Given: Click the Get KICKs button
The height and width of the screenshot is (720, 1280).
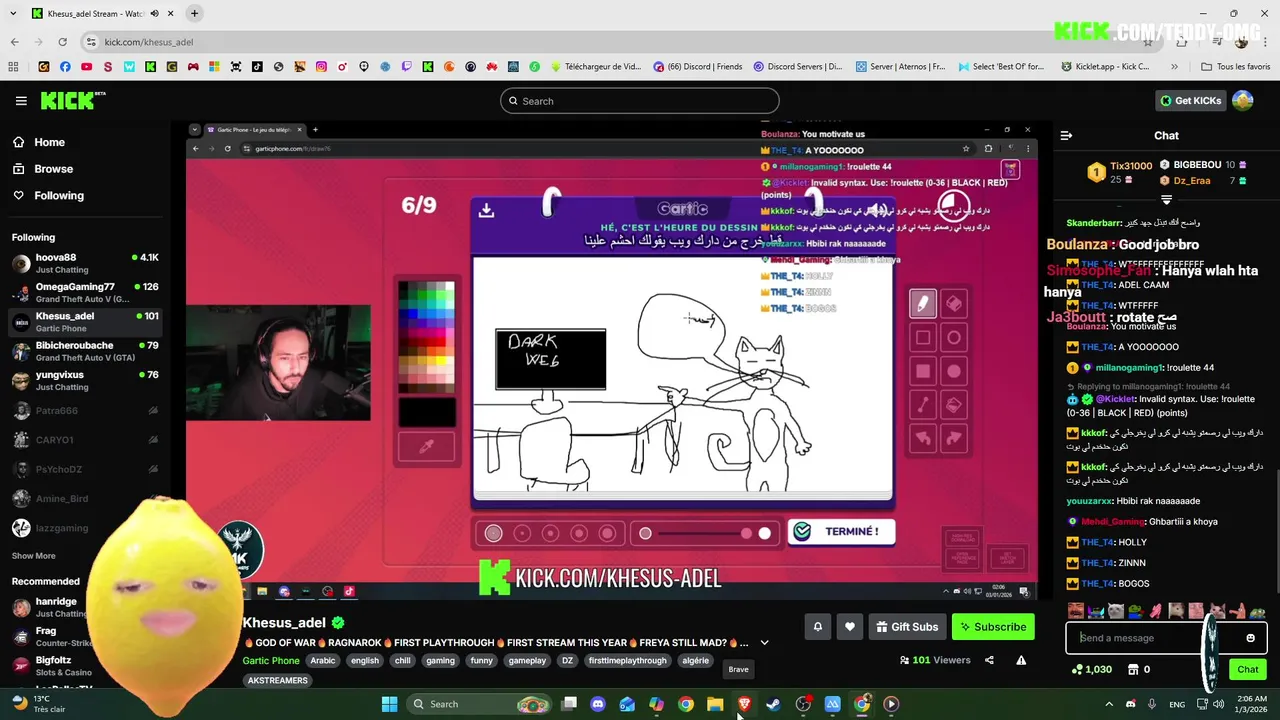Looking at the screenshot, I should point(1190,100).
